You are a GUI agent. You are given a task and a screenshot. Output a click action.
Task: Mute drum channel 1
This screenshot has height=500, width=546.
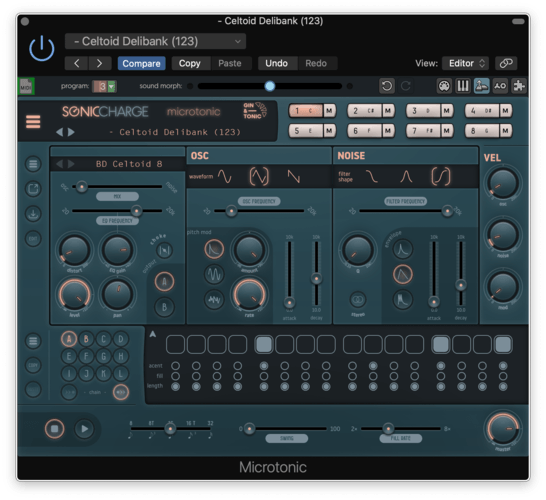pos(329,111)
